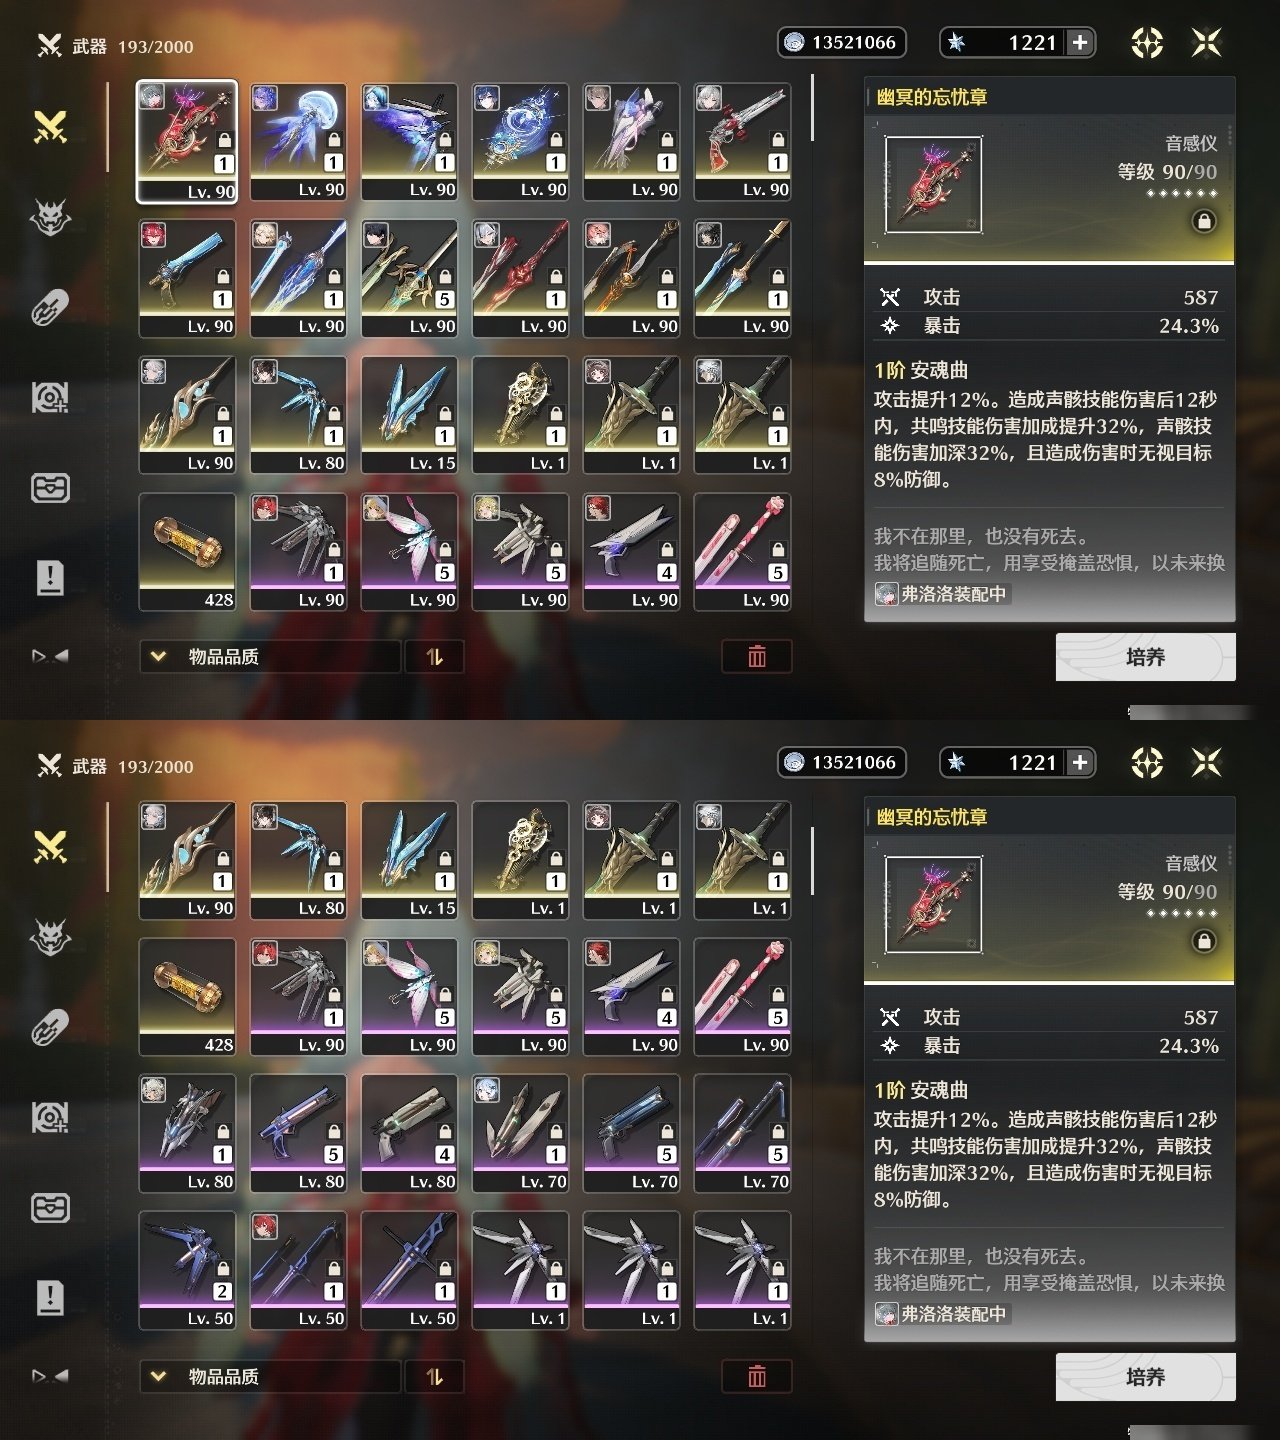Toggle sort order arrows in upper view

point(434,656)
